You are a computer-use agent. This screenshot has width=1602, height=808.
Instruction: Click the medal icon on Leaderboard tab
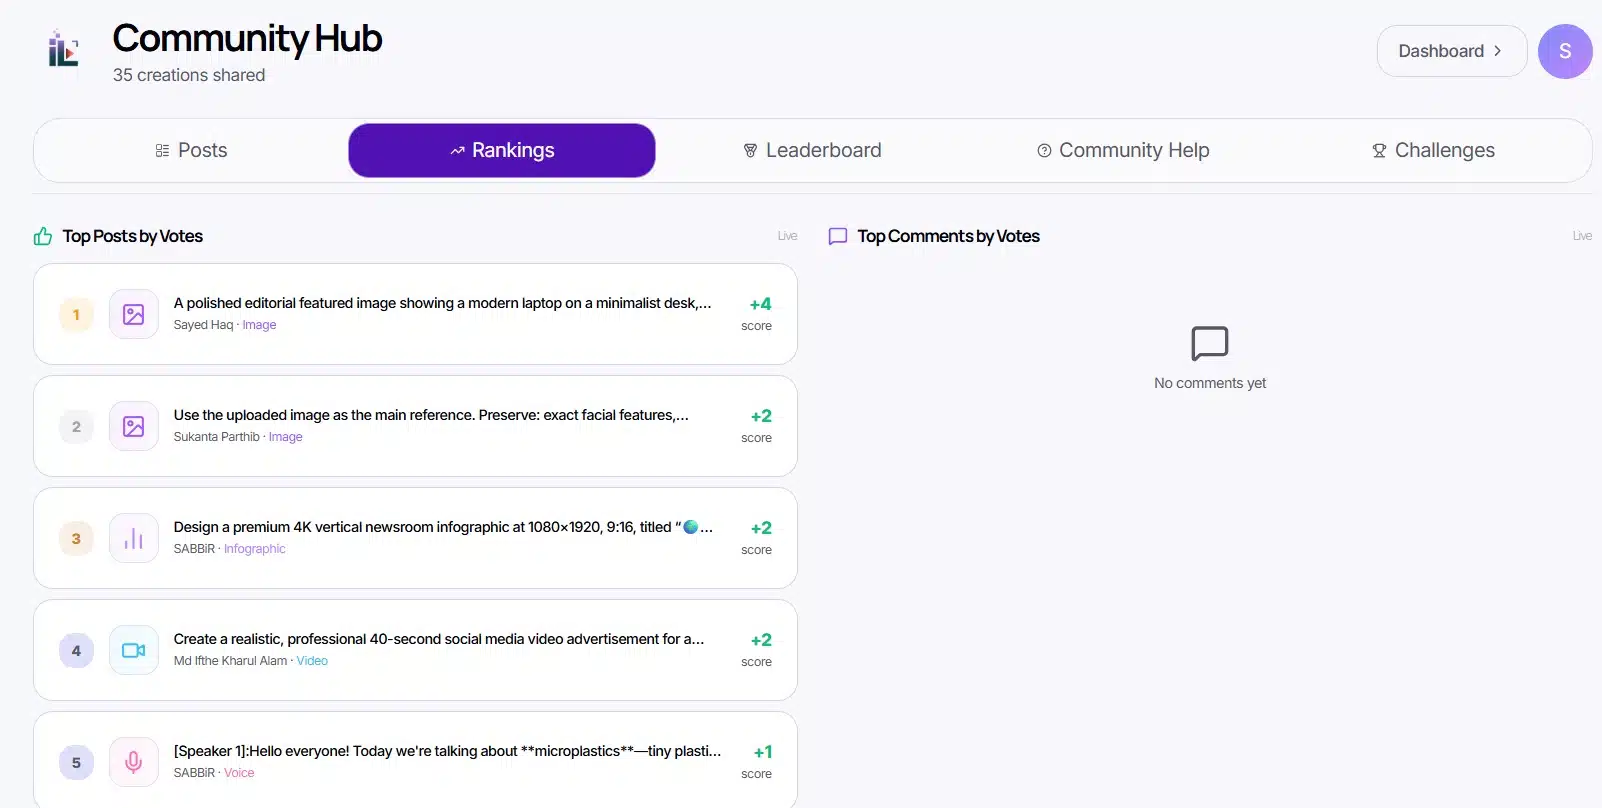(750, 150)
